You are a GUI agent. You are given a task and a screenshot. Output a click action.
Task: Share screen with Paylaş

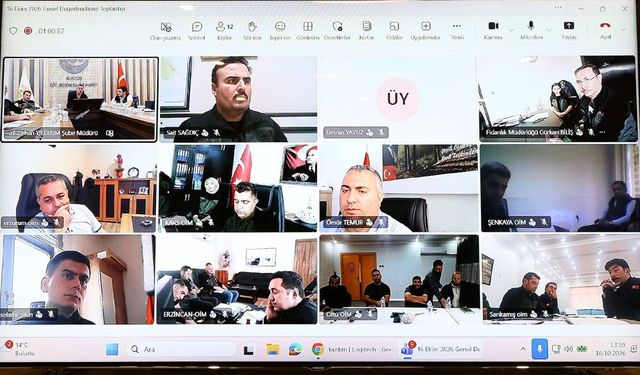coord(569,31)
